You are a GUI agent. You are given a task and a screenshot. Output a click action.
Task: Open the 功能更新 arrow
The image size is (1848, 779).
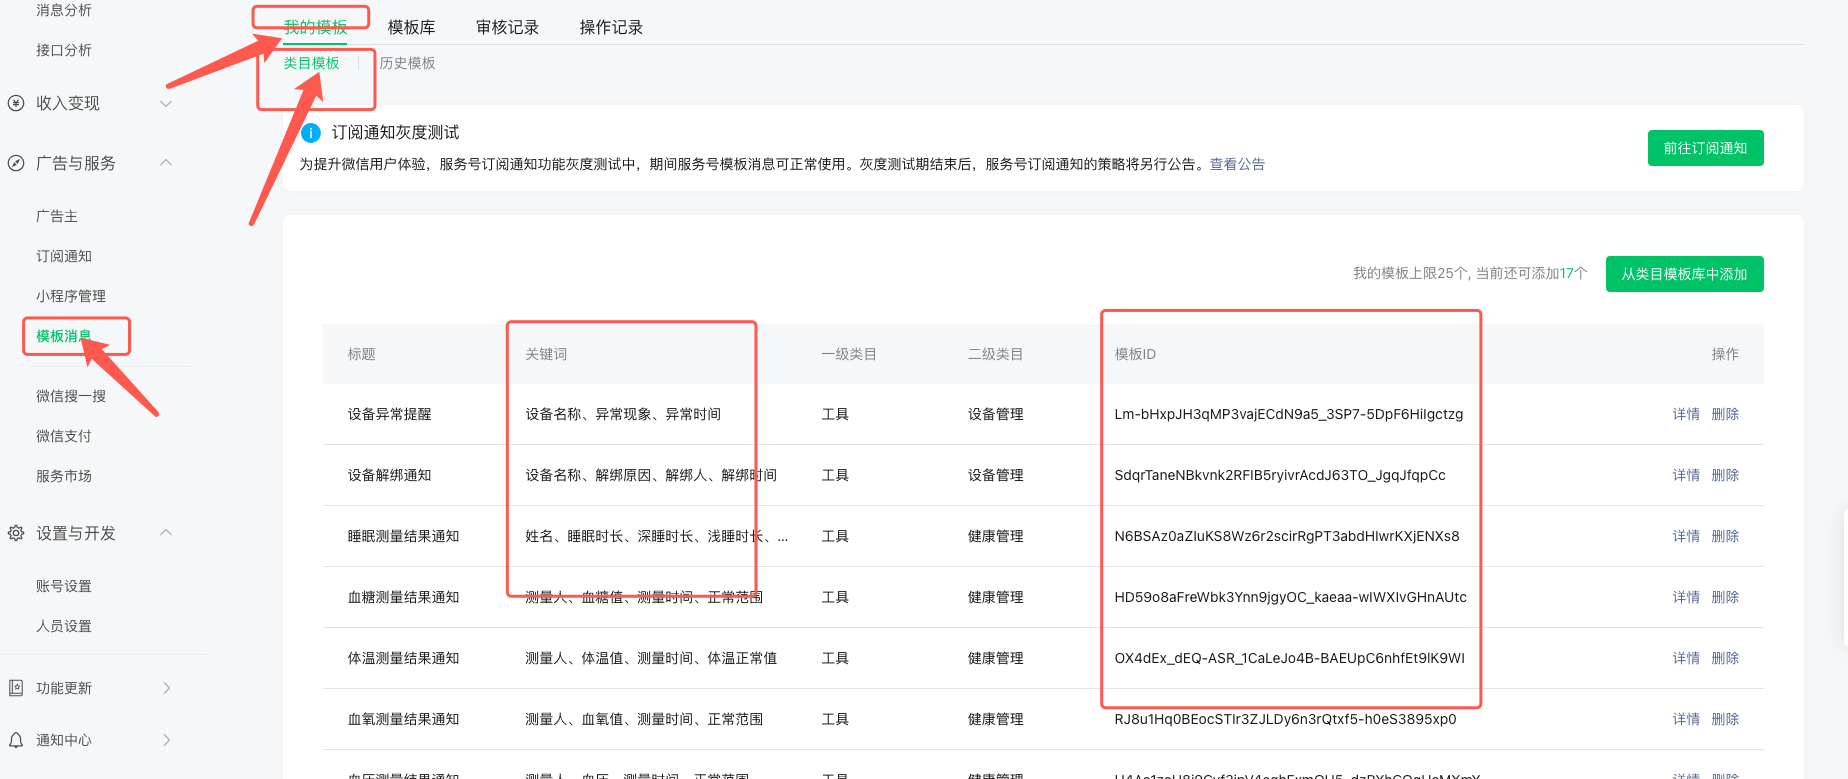166,688
